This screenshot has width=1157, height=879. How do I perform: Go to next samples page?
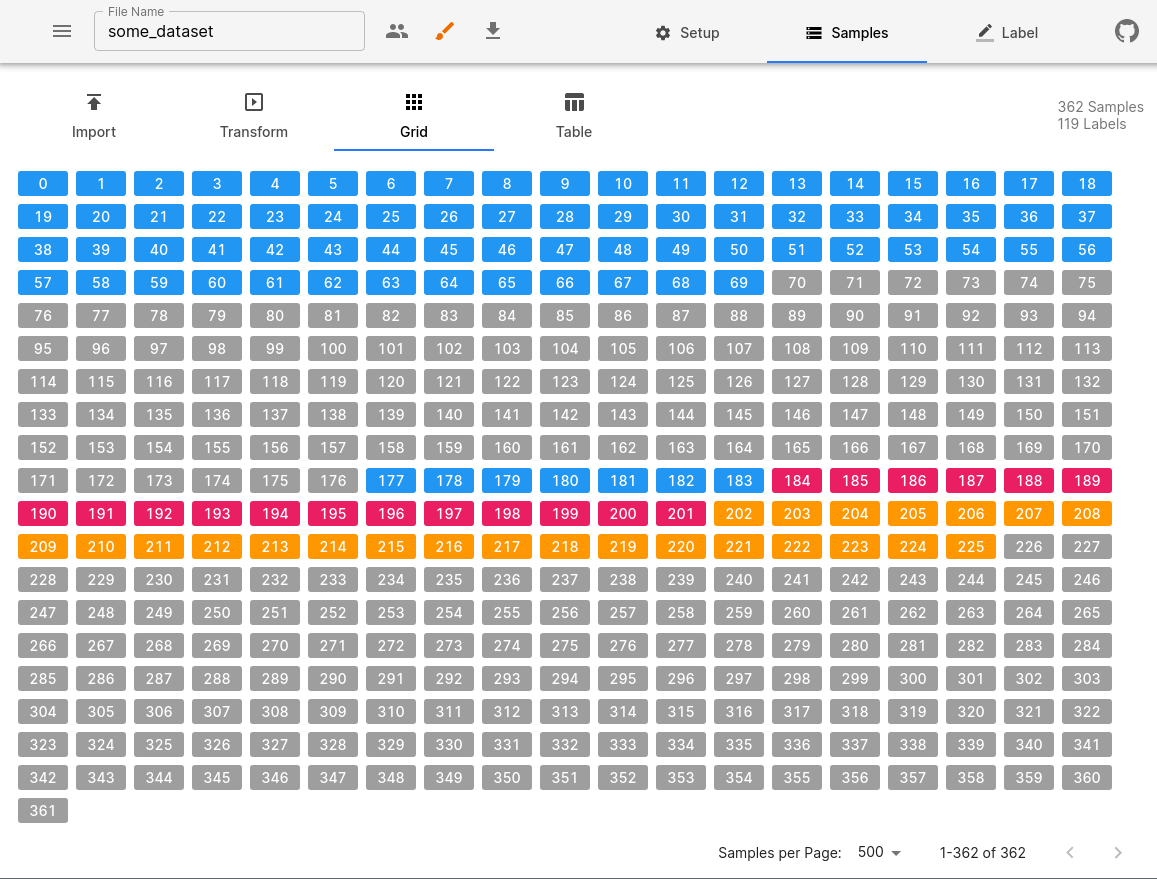click(x=1118, y=853)
